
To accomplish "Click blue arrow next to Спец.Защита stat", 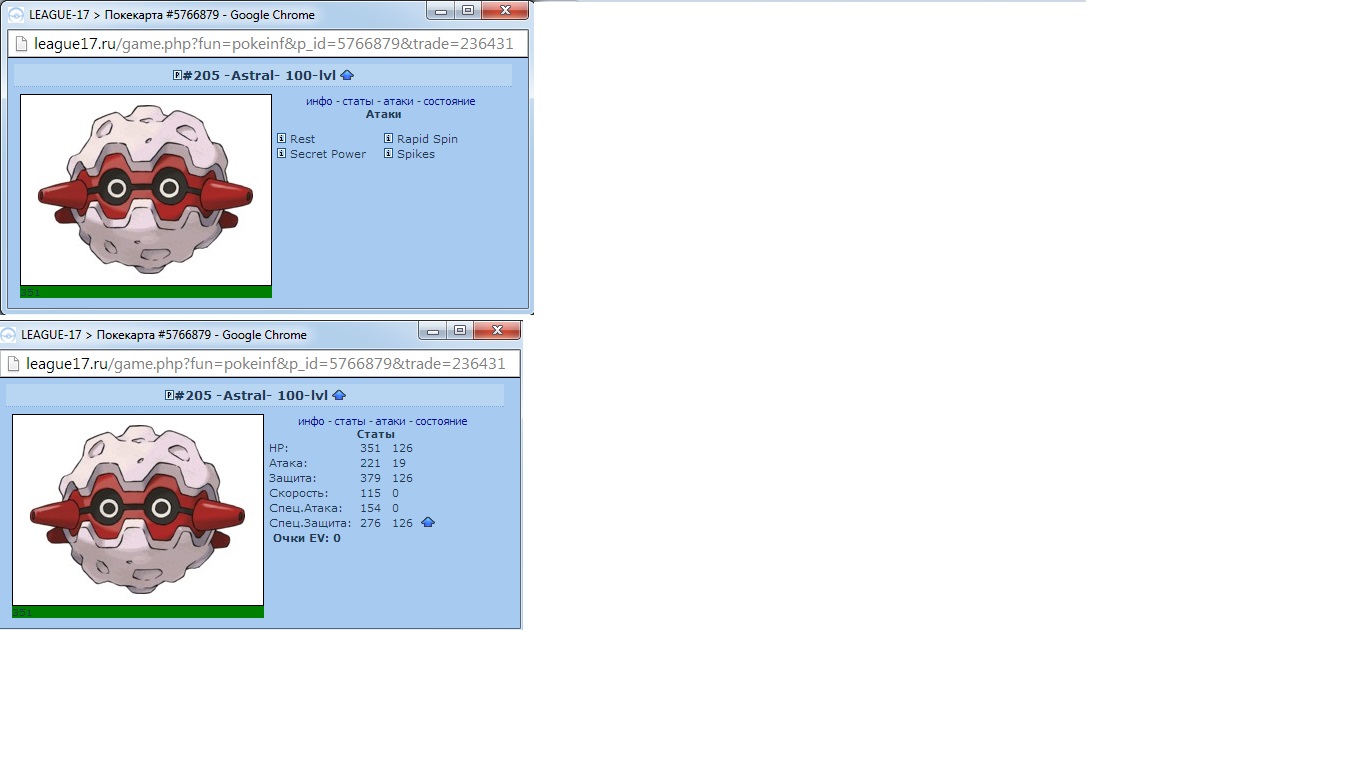I will pyautogui.click(x=428, y=522).
